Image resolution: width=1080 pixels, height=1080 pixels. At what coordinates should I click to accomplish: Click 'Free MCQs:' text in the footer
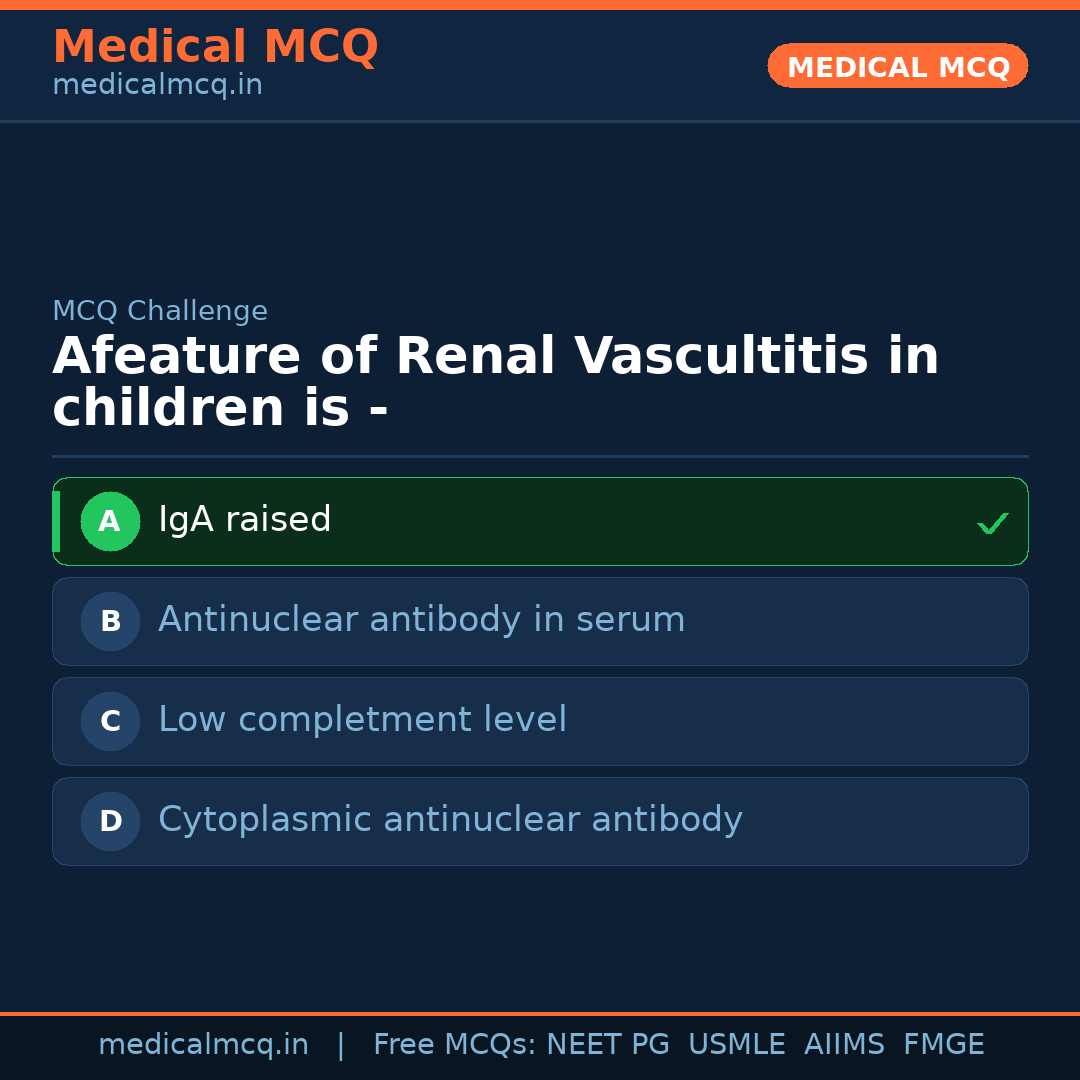point(454,1045)
